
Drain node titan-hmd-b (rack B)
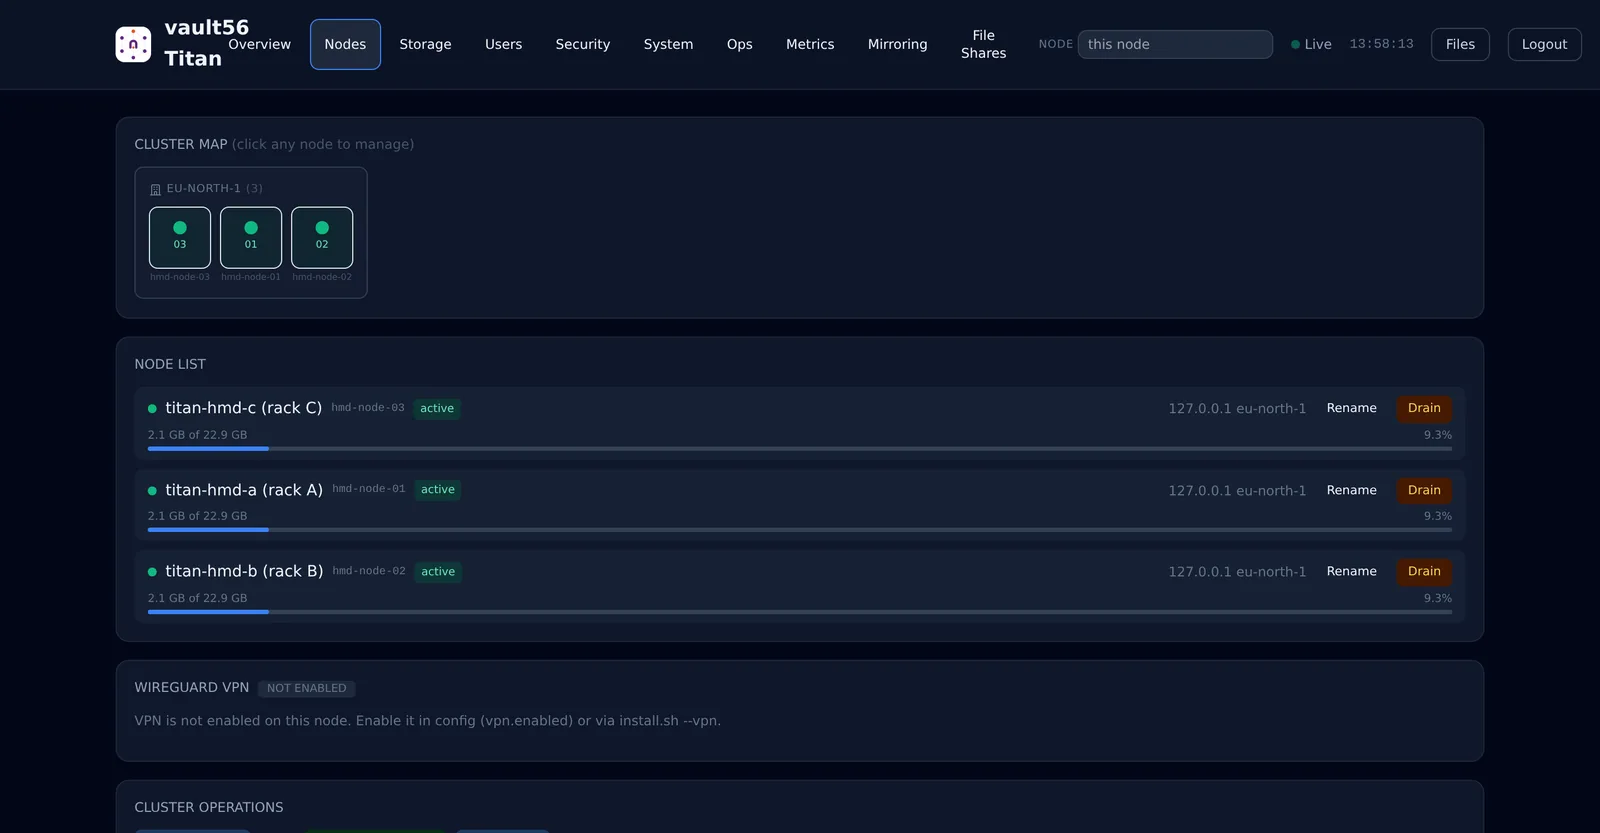(x=1424, y=571)
